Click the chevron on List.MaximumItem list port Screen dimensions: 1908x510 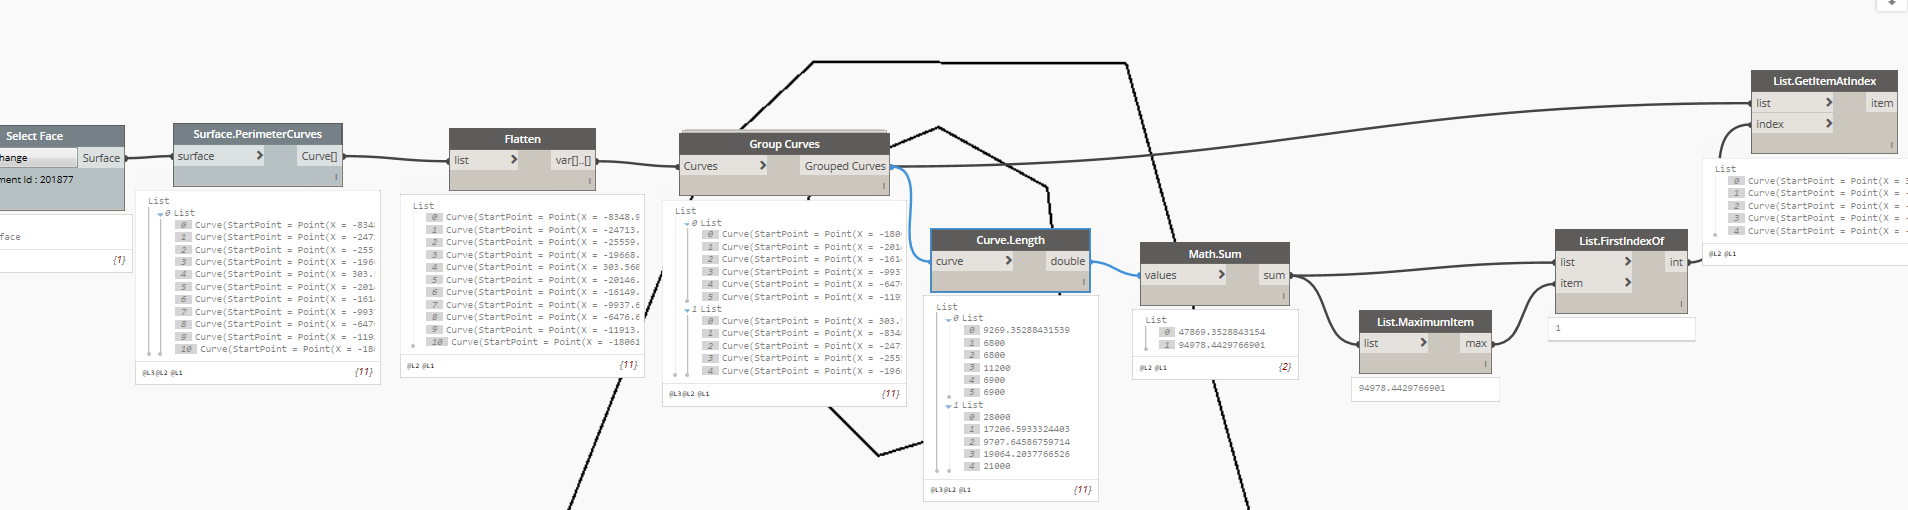[x=1423, y=343]
